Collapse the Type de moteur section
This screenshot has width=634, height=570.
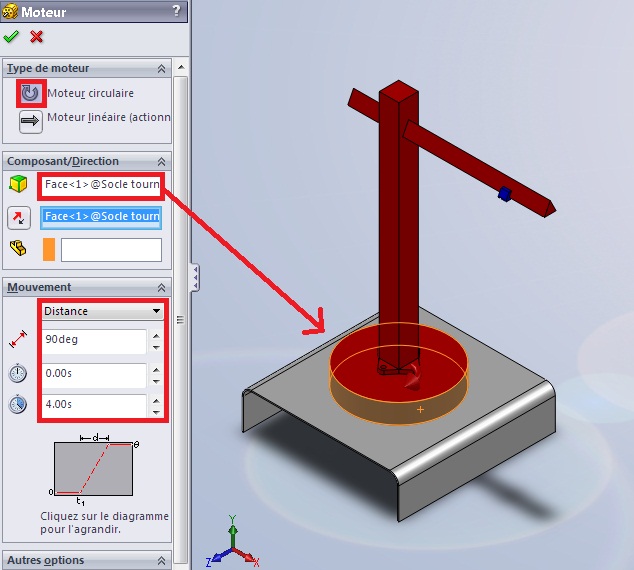pyautogui.click(x=161, y=69)
